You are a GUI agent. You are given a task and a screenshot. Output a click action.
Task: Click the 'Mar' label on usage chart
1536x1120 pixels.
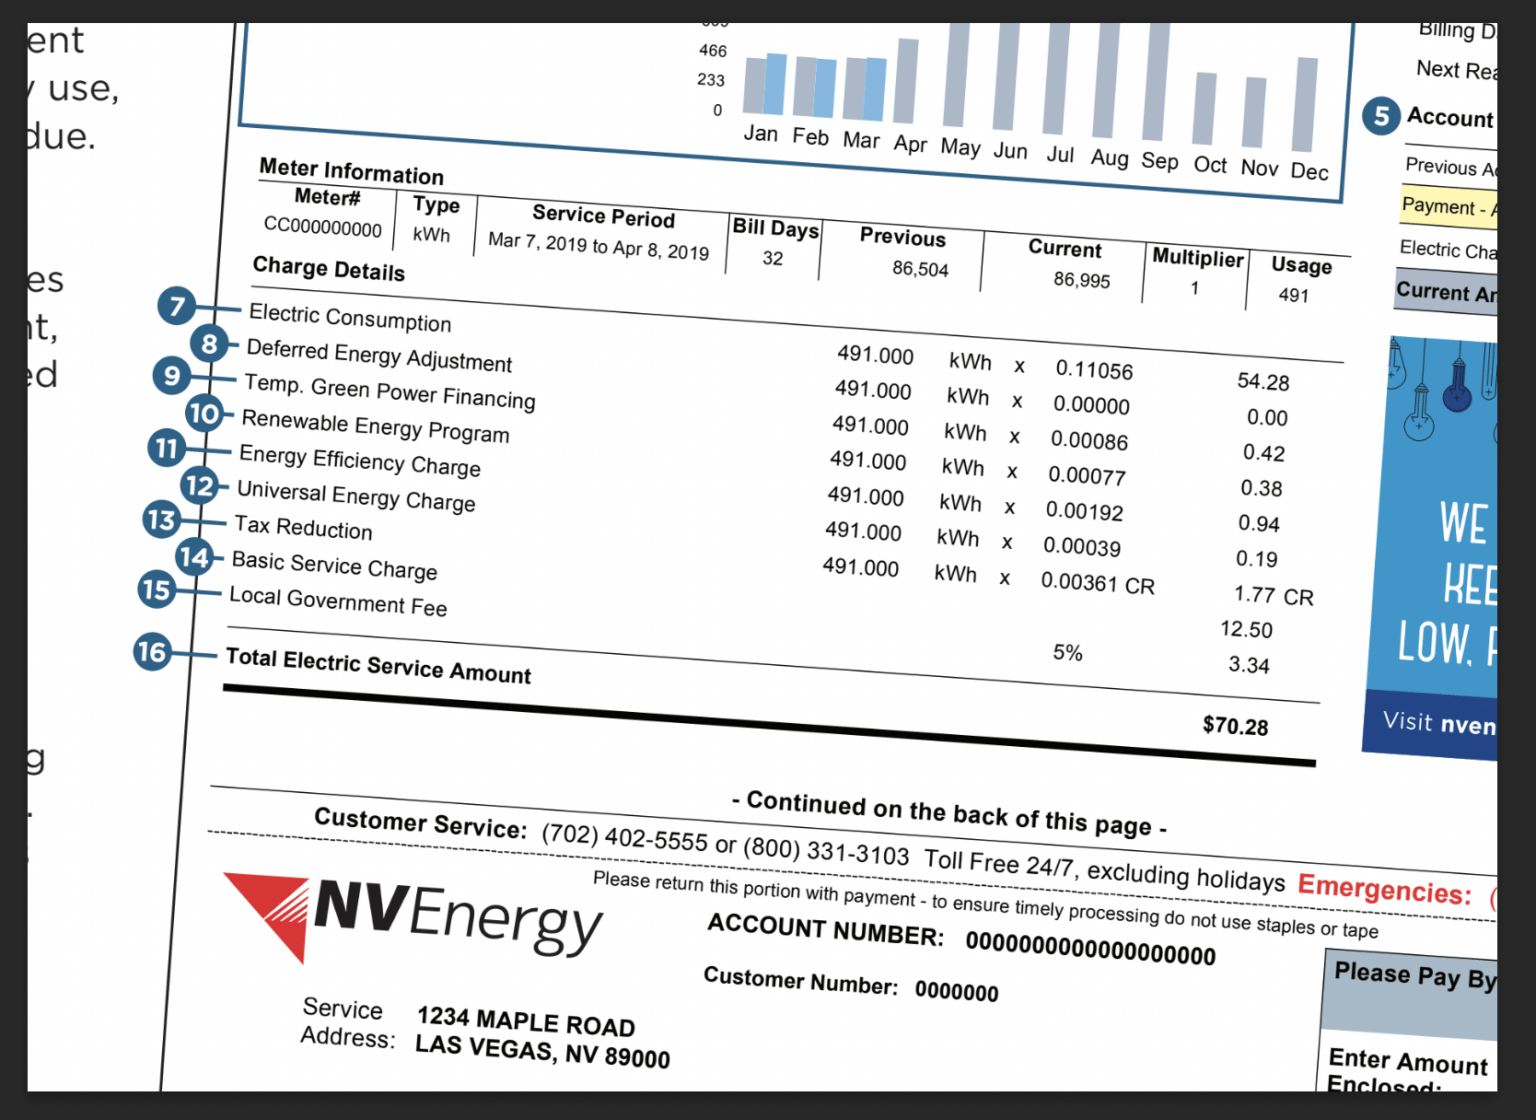(860, 140)
